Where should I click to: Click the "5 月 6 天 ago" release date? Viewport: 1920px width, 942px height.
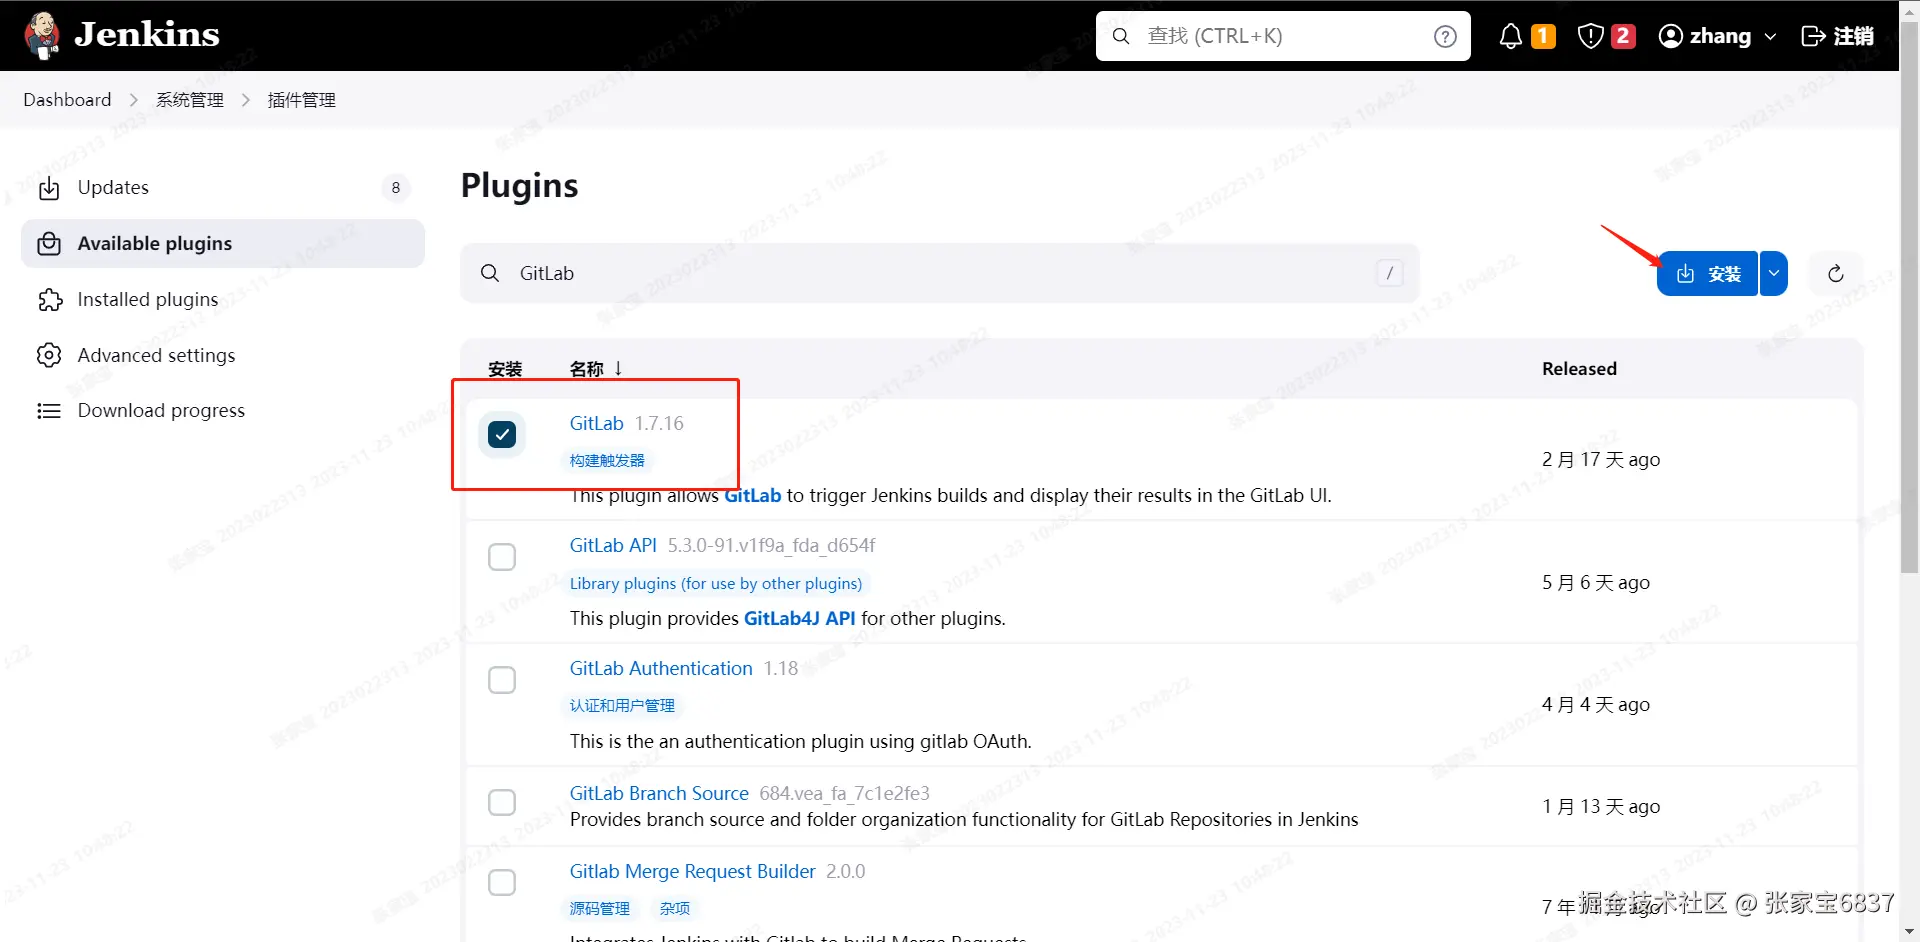pos(1596,583)
